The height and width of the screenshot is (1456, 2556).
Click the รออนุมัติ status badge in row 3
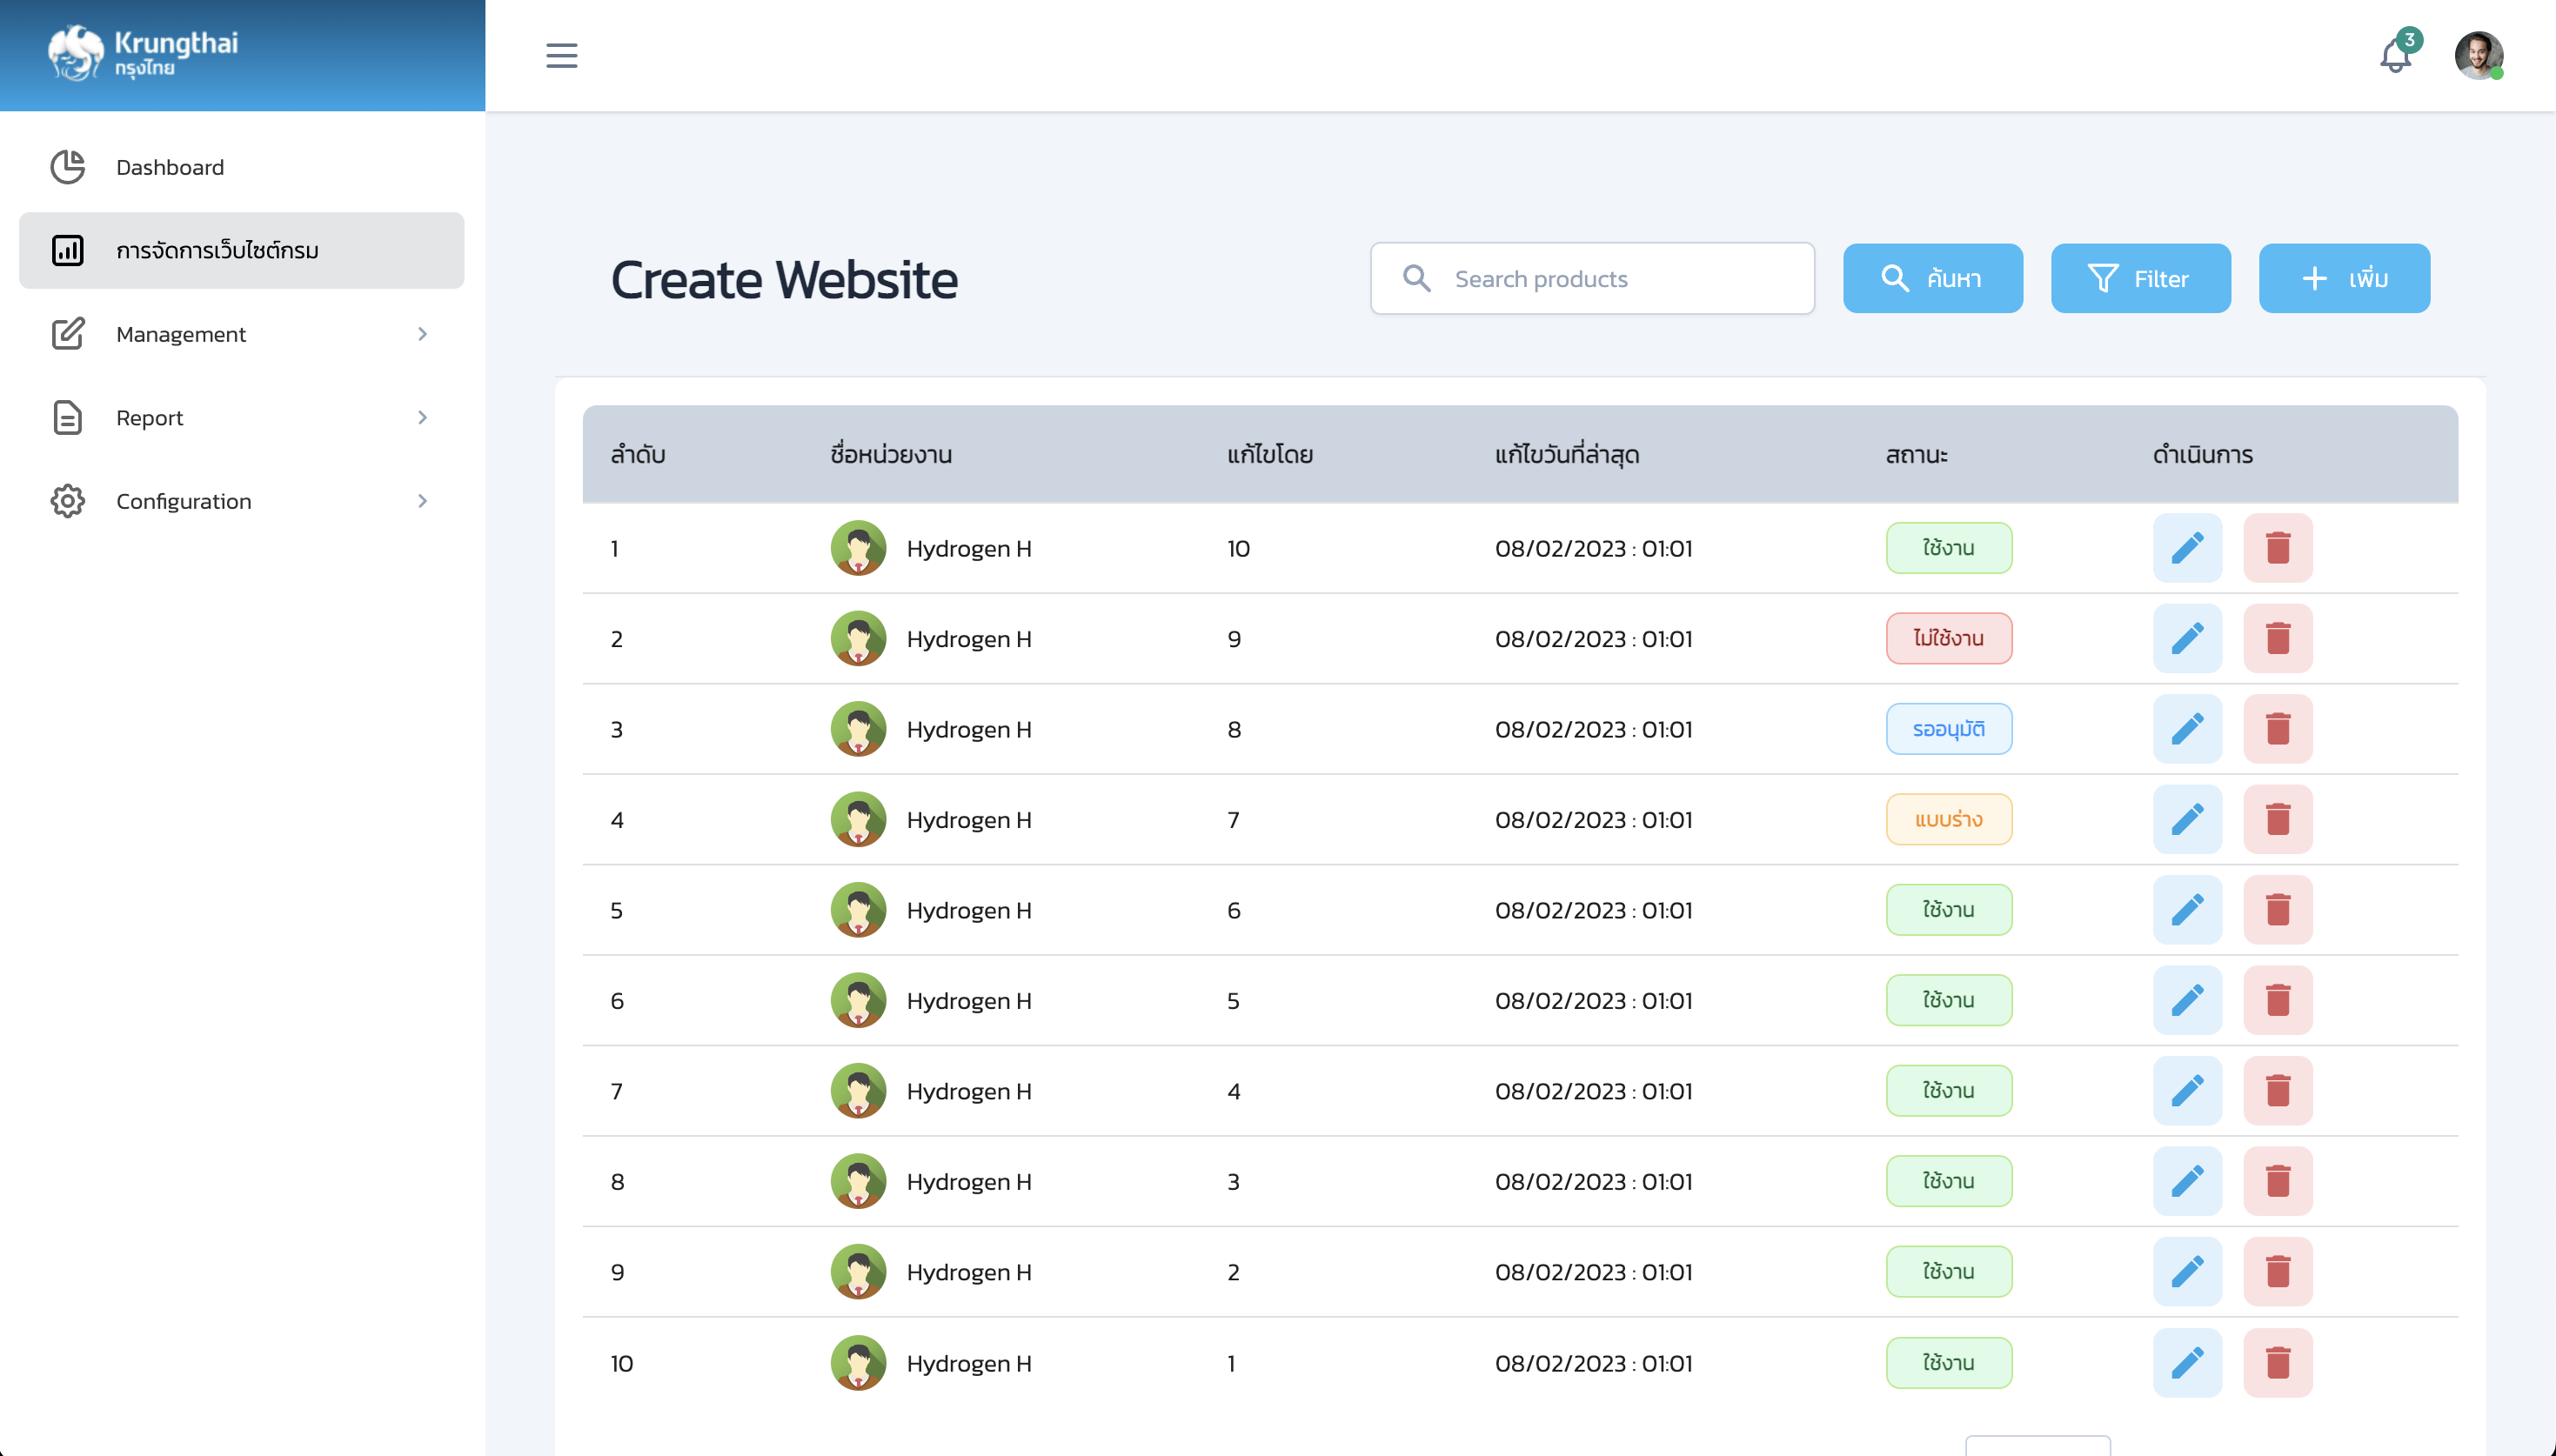1948,729
